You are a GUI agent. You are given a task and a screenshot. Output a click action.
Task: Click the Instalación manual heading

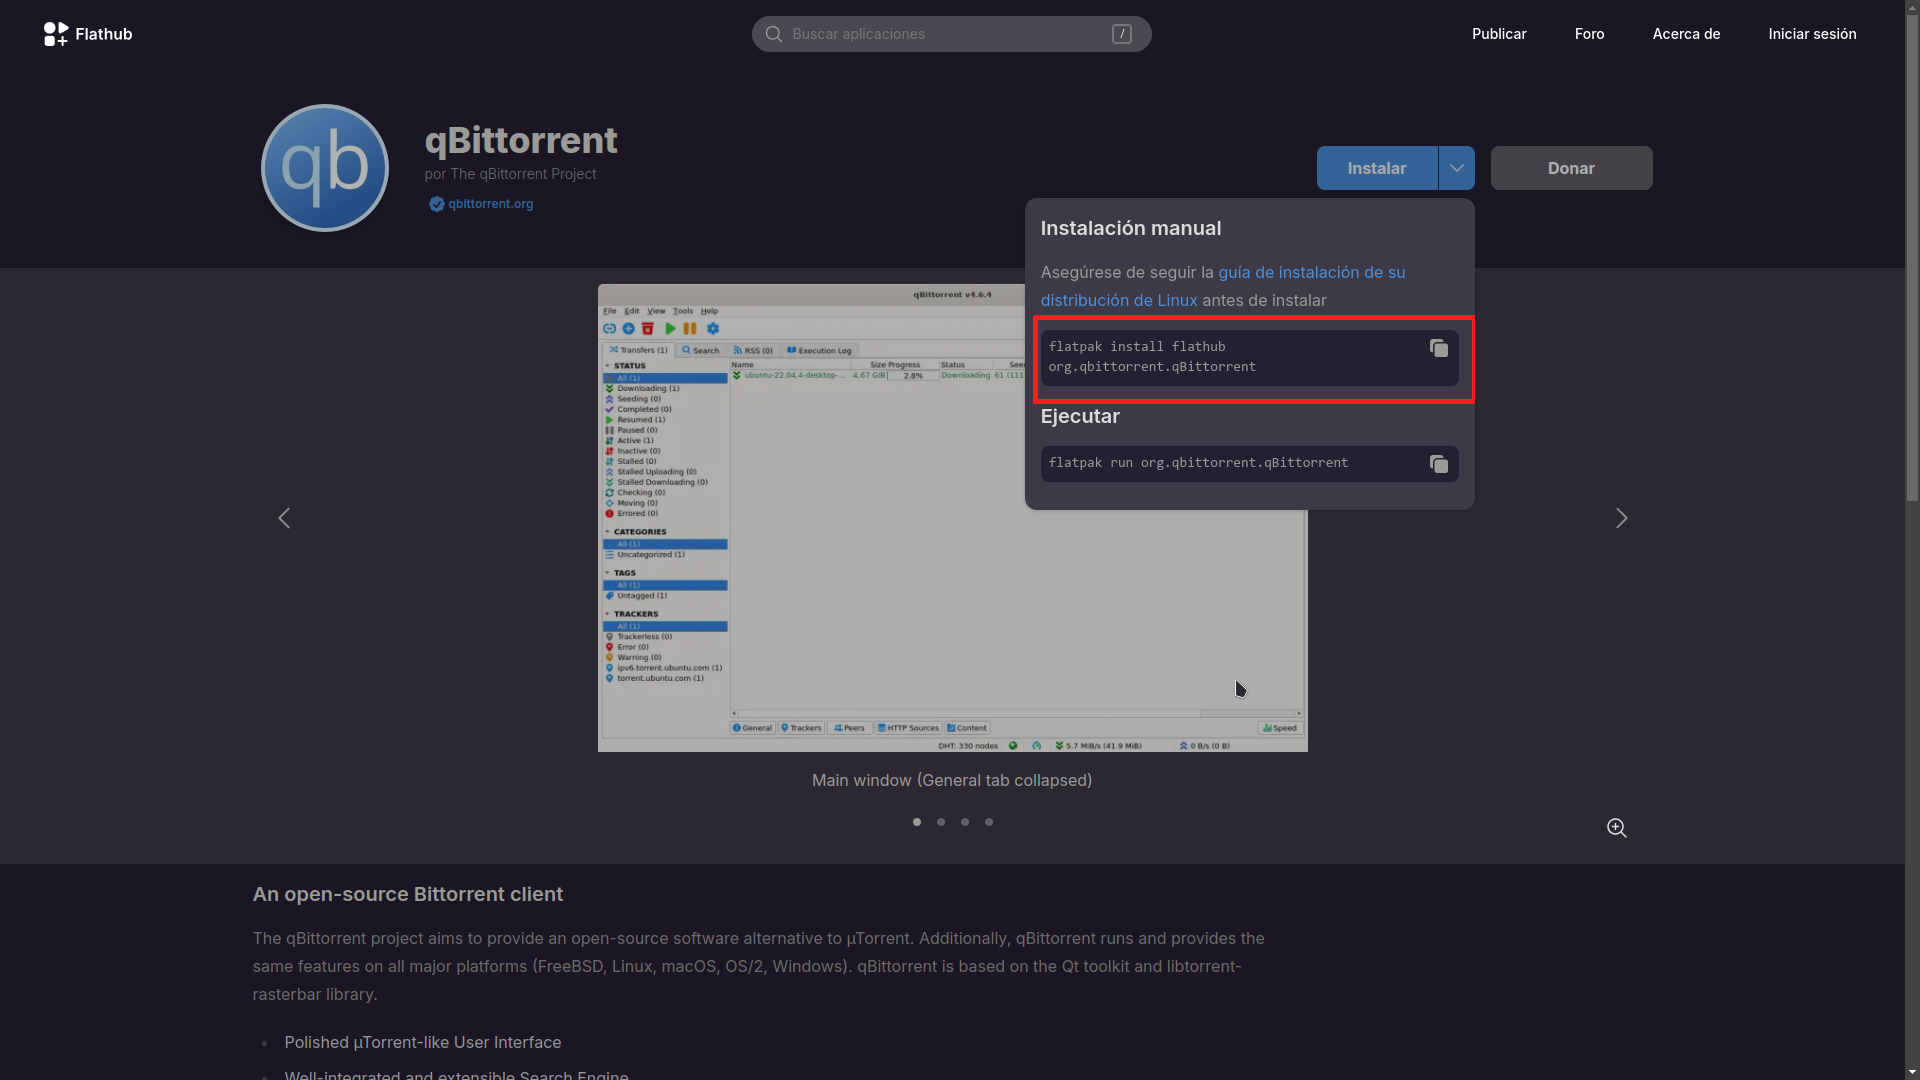coord(1130,228)
